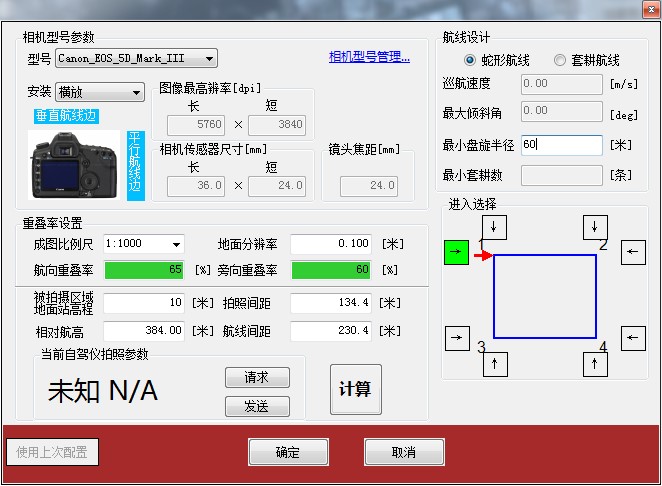Open the 型号 camera model dropdown
Image resolution: width=662 pixels, height=486 pixels.
[x=136, y=58]
